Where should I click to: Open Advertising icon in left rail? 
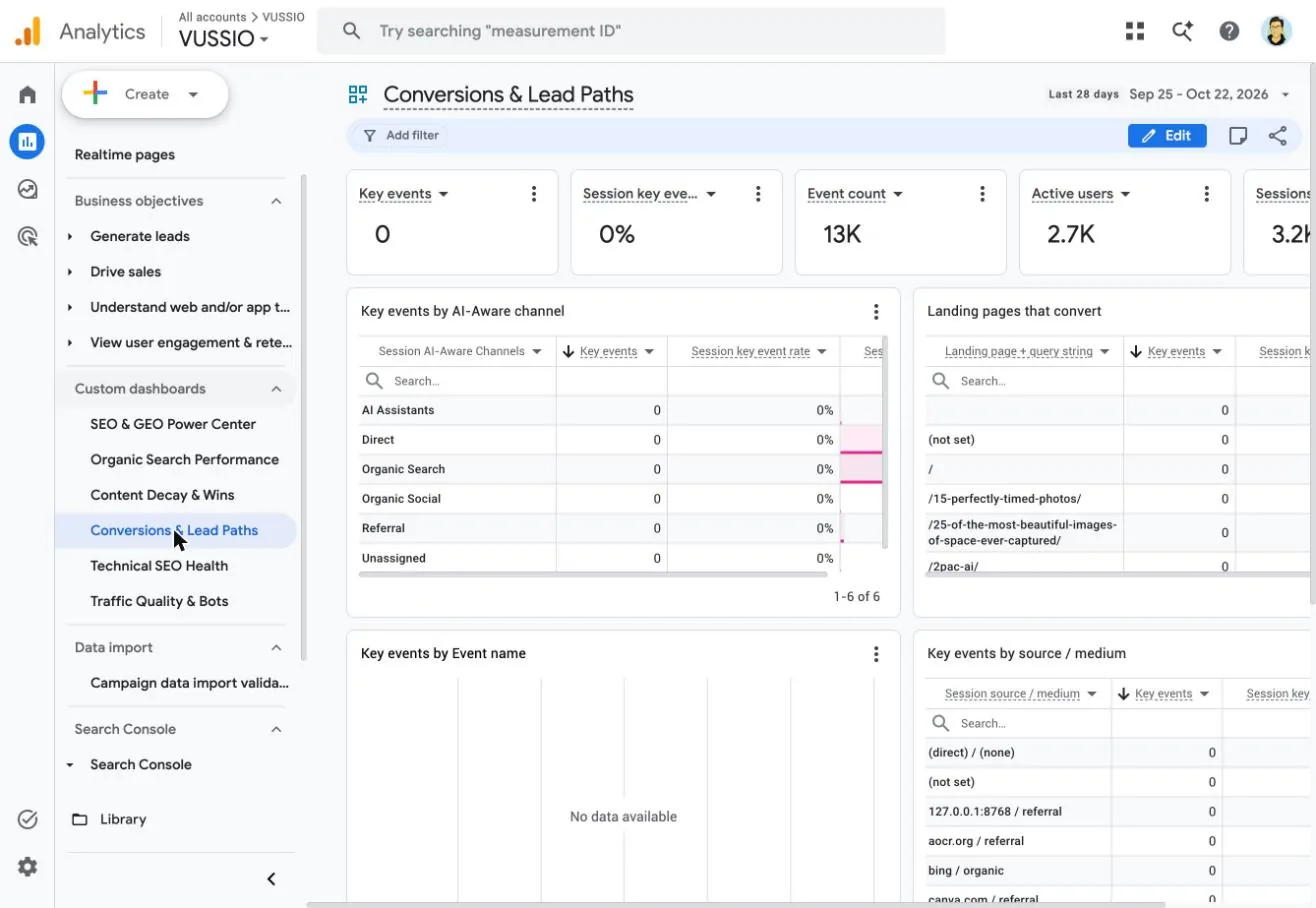pos(27,237)
